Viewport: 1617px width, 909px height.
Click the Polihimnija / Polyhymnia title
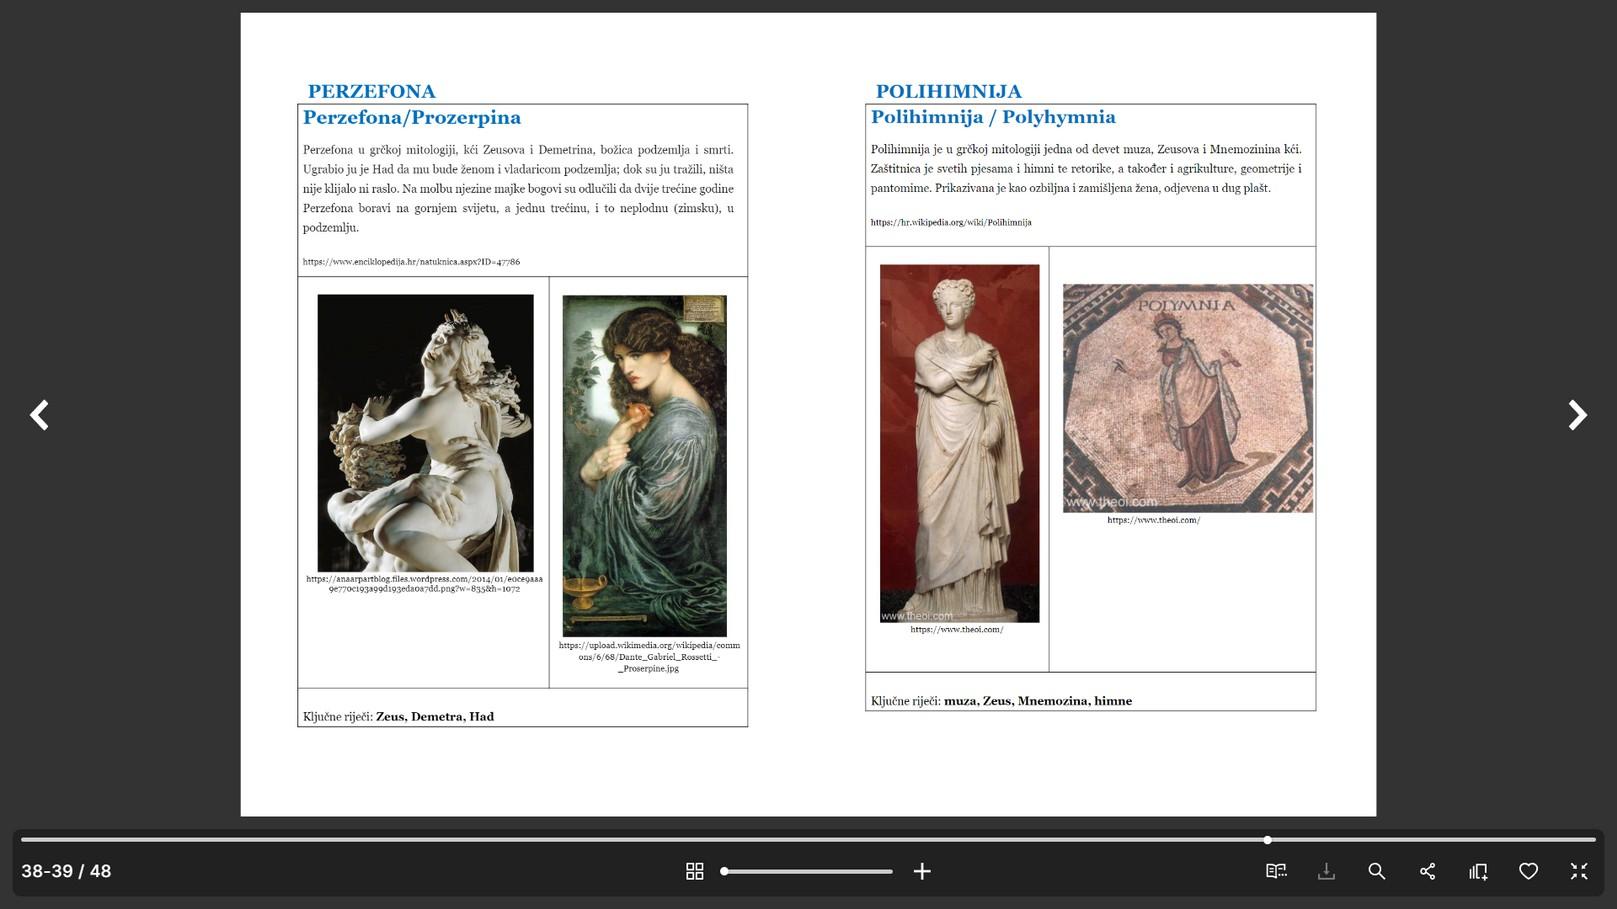[993, 117]
